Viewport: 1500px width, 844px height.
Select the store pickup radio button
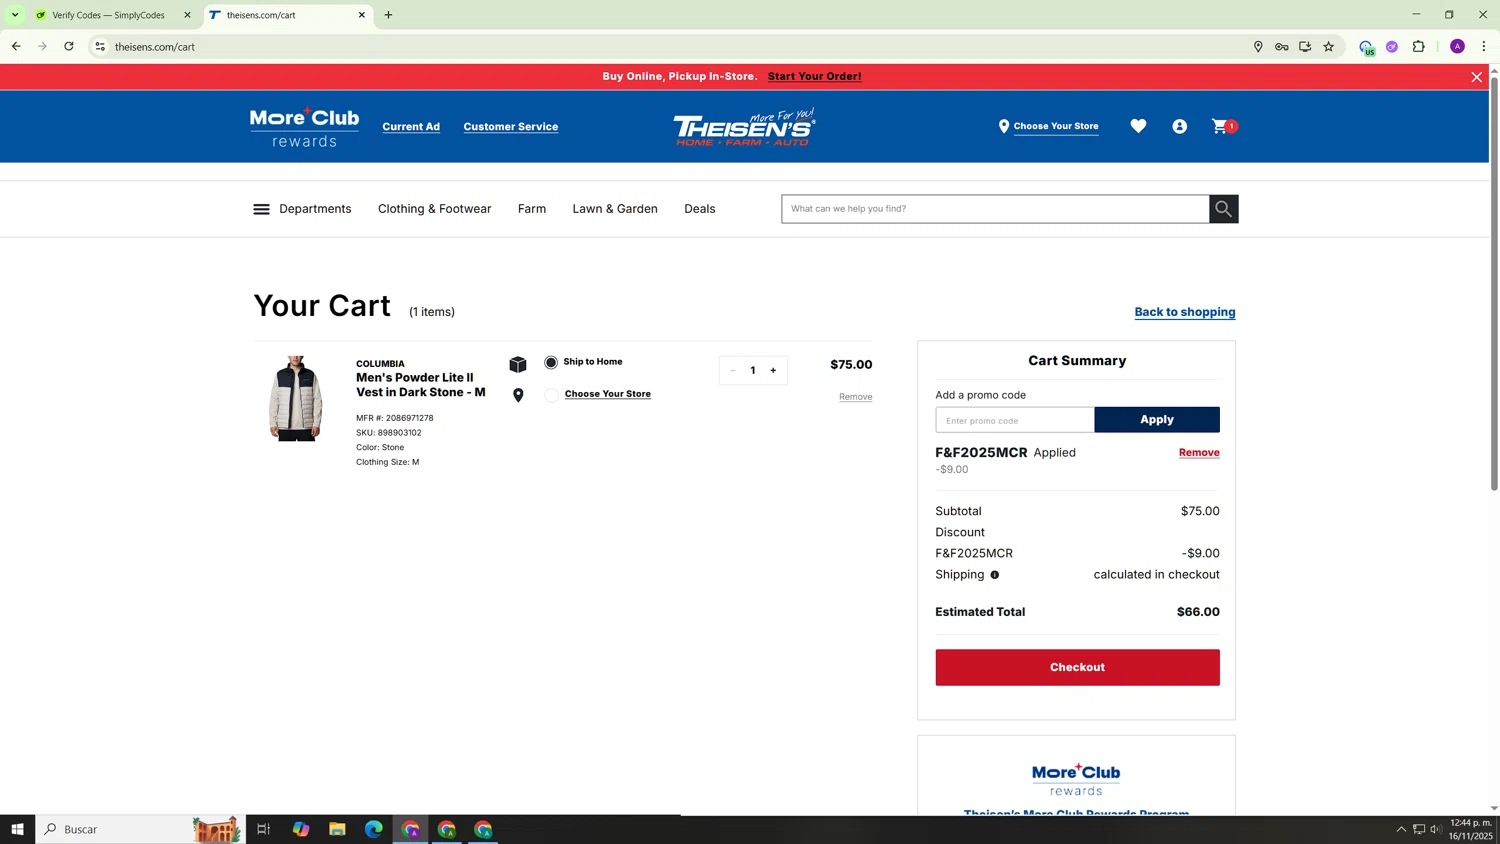[x=551, y=395]
